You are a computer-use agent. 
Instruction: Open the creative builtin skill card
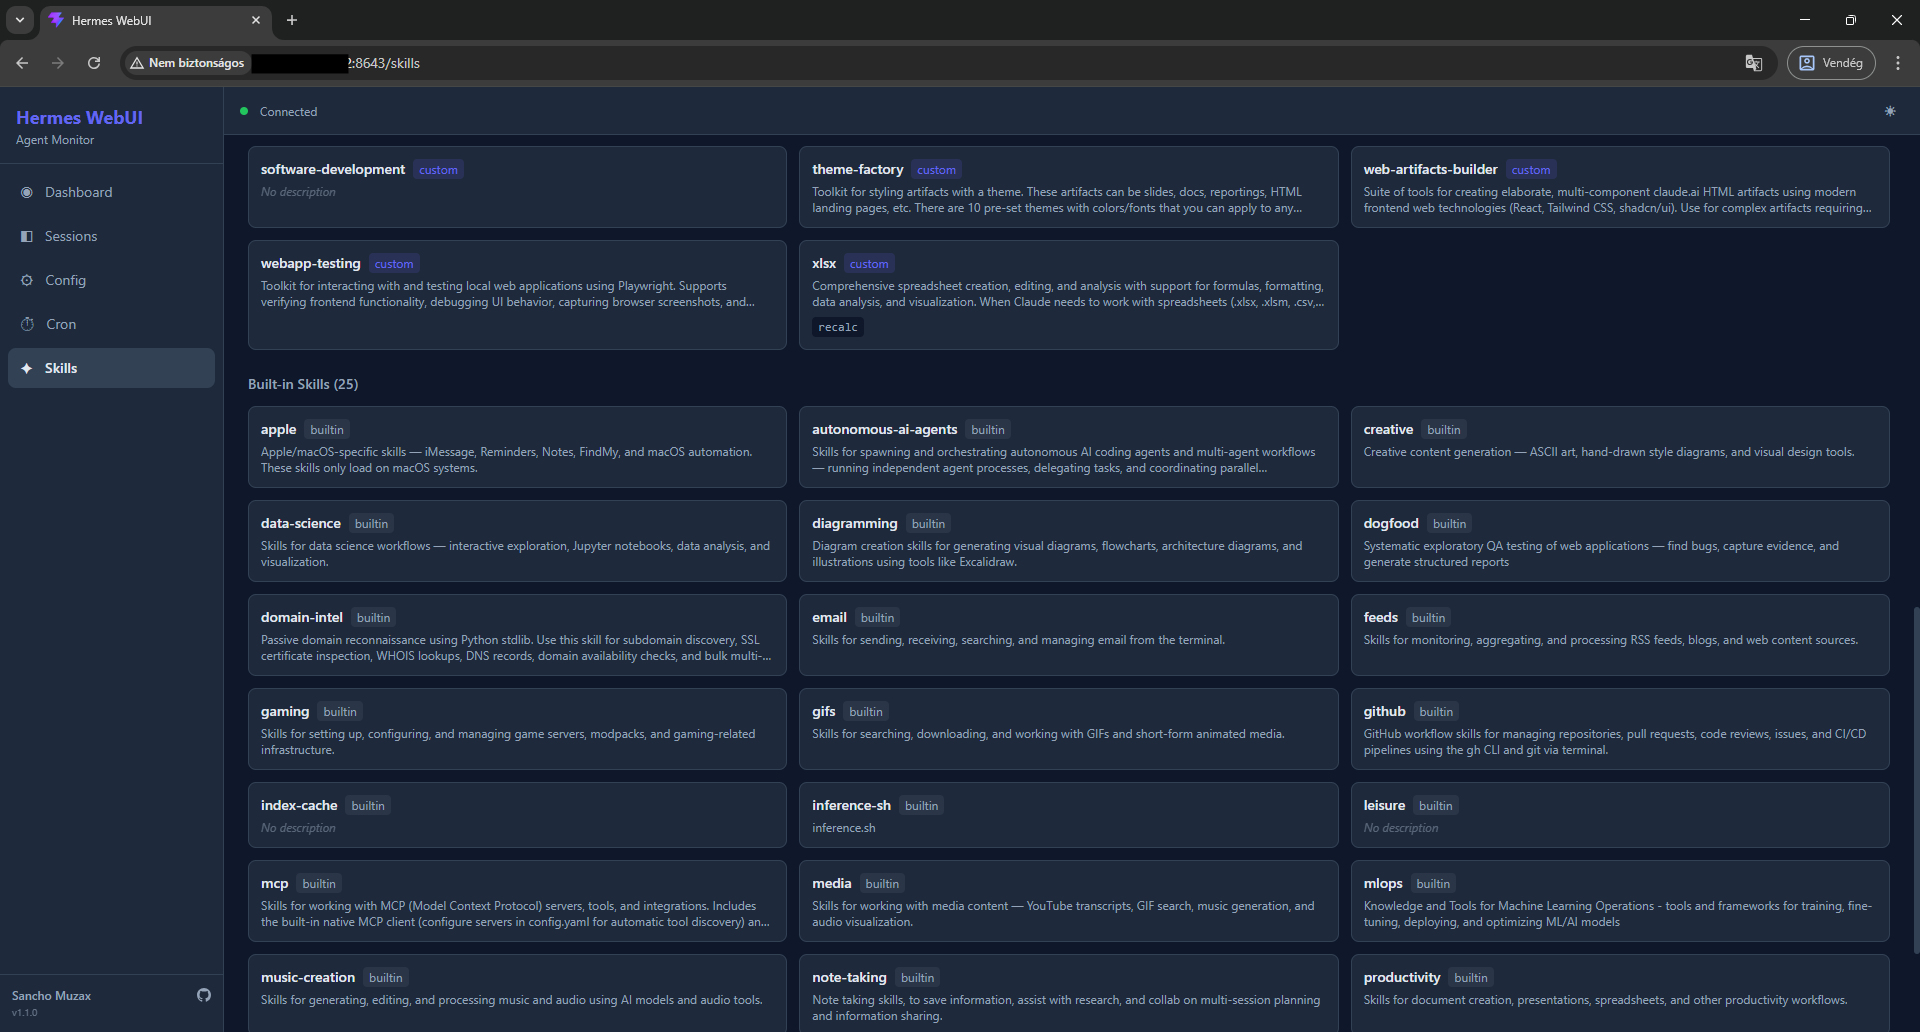point(1620,447)
